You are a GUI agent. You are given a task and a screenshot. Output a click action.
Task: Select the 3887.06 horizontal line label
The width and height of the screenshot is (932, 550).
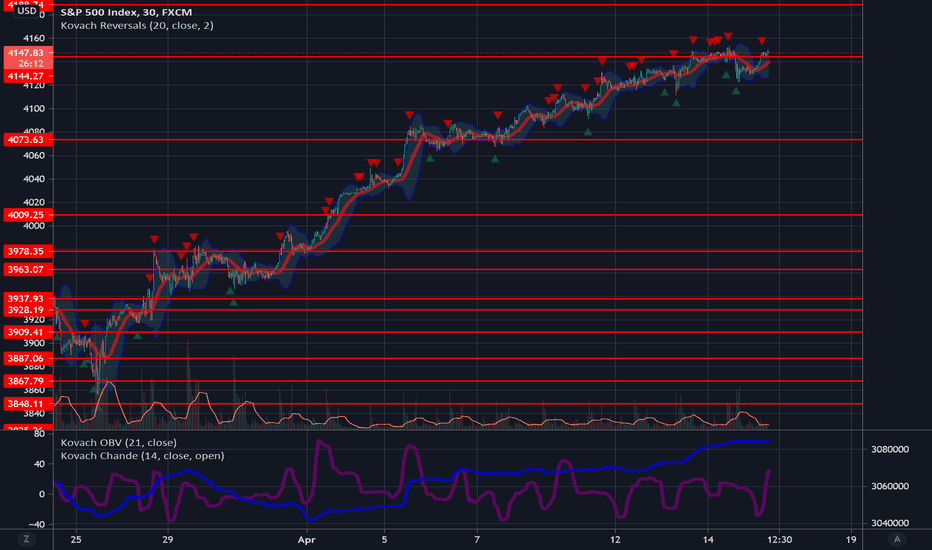(x=28, y=359)
